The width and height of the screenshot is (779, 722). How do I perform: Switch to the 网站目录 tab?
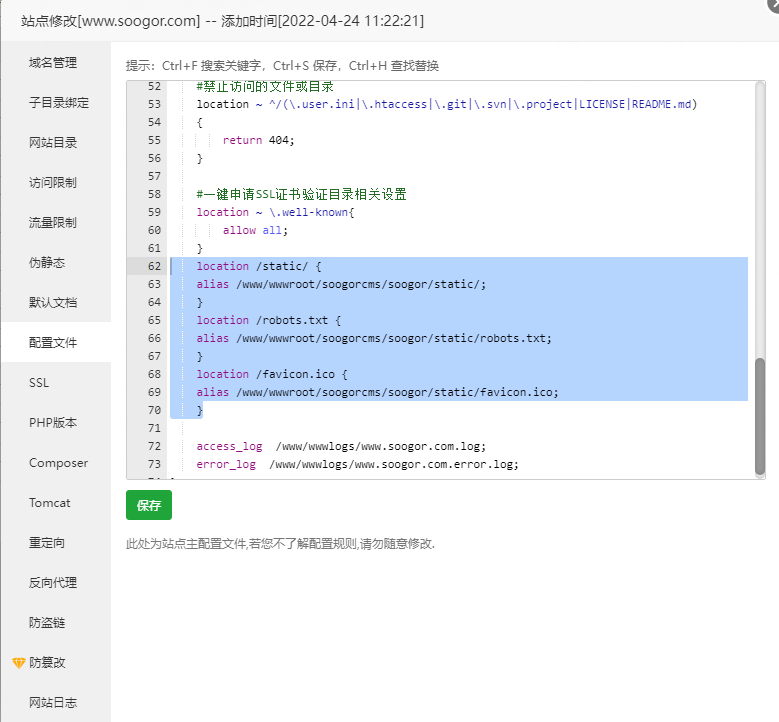point(53,143)
